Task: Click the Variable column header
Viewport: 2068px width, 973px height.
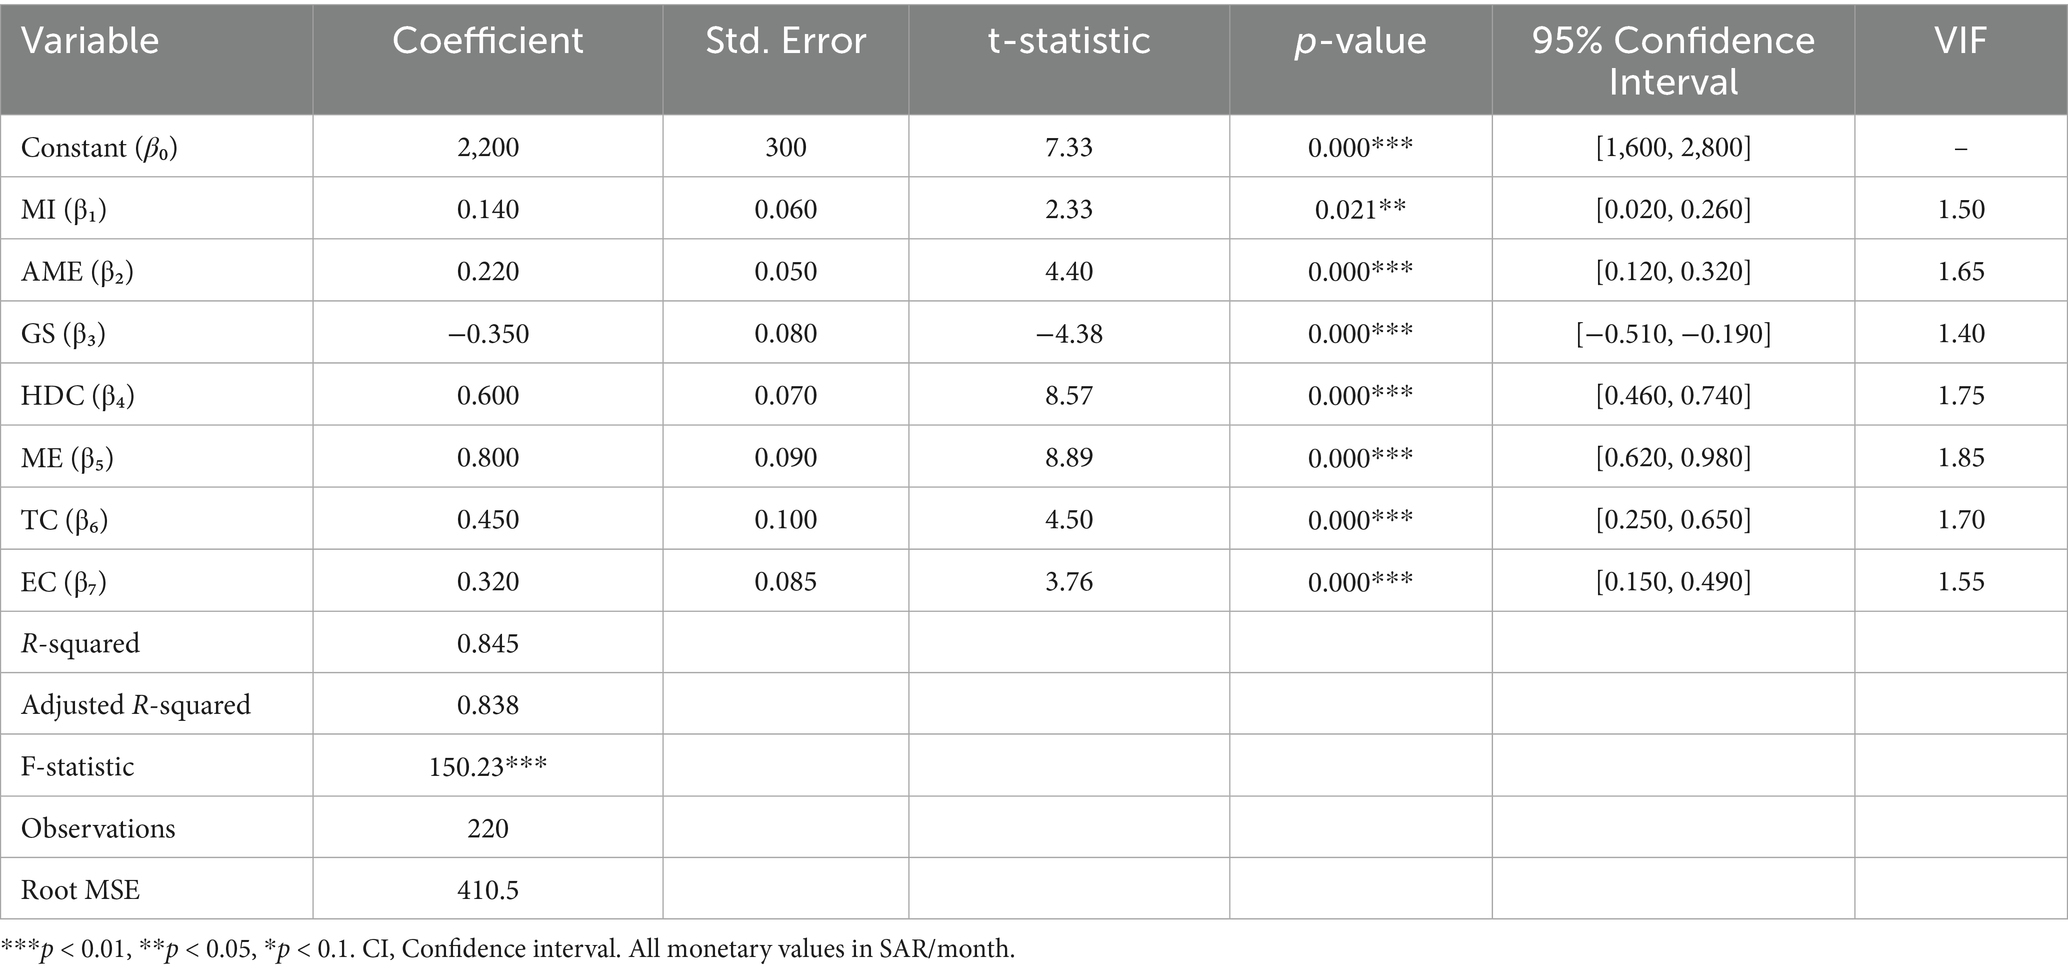Action: tap(90, 41)
